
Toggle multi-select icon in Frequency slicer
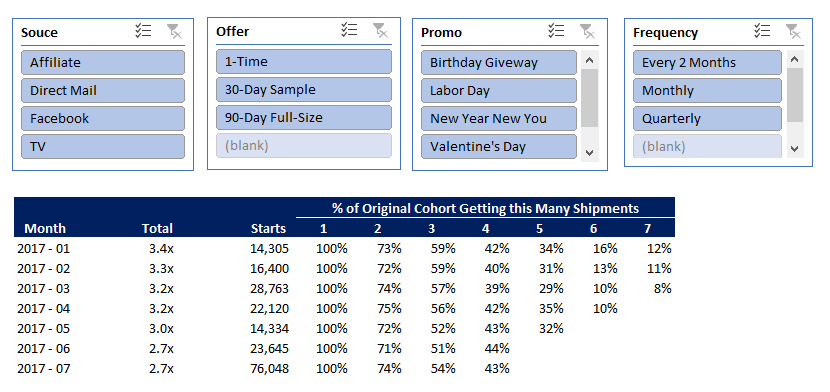click(762, 31)
